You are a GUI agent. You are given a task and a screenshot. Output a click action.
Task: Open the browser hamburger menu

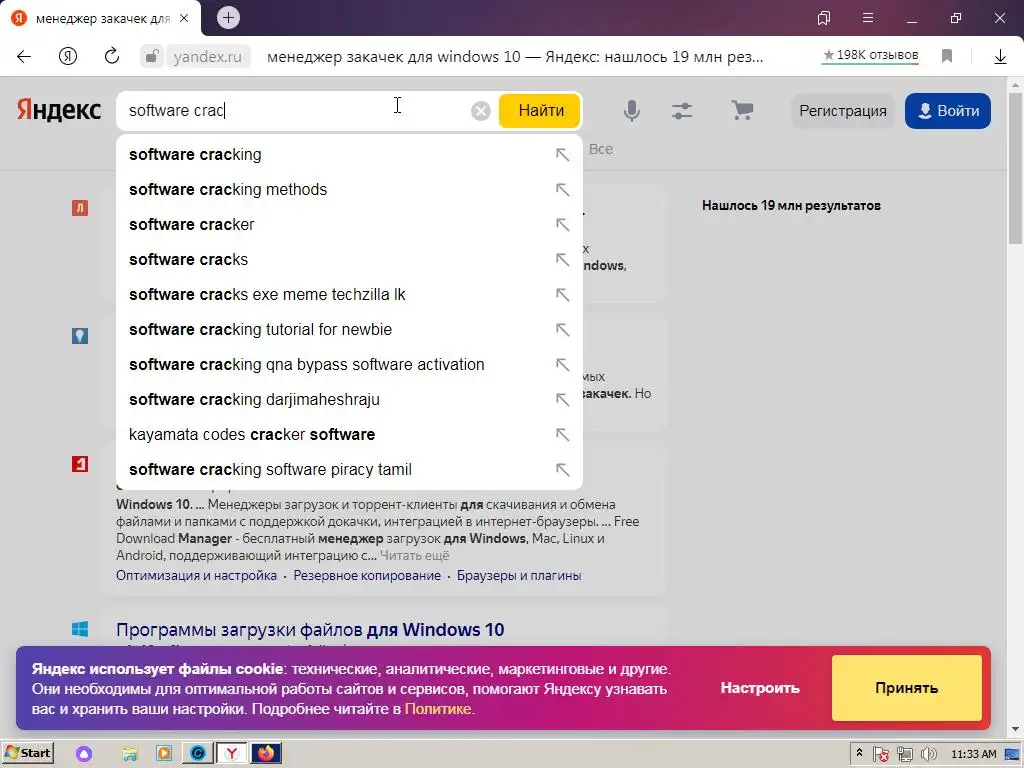(868, 18)
